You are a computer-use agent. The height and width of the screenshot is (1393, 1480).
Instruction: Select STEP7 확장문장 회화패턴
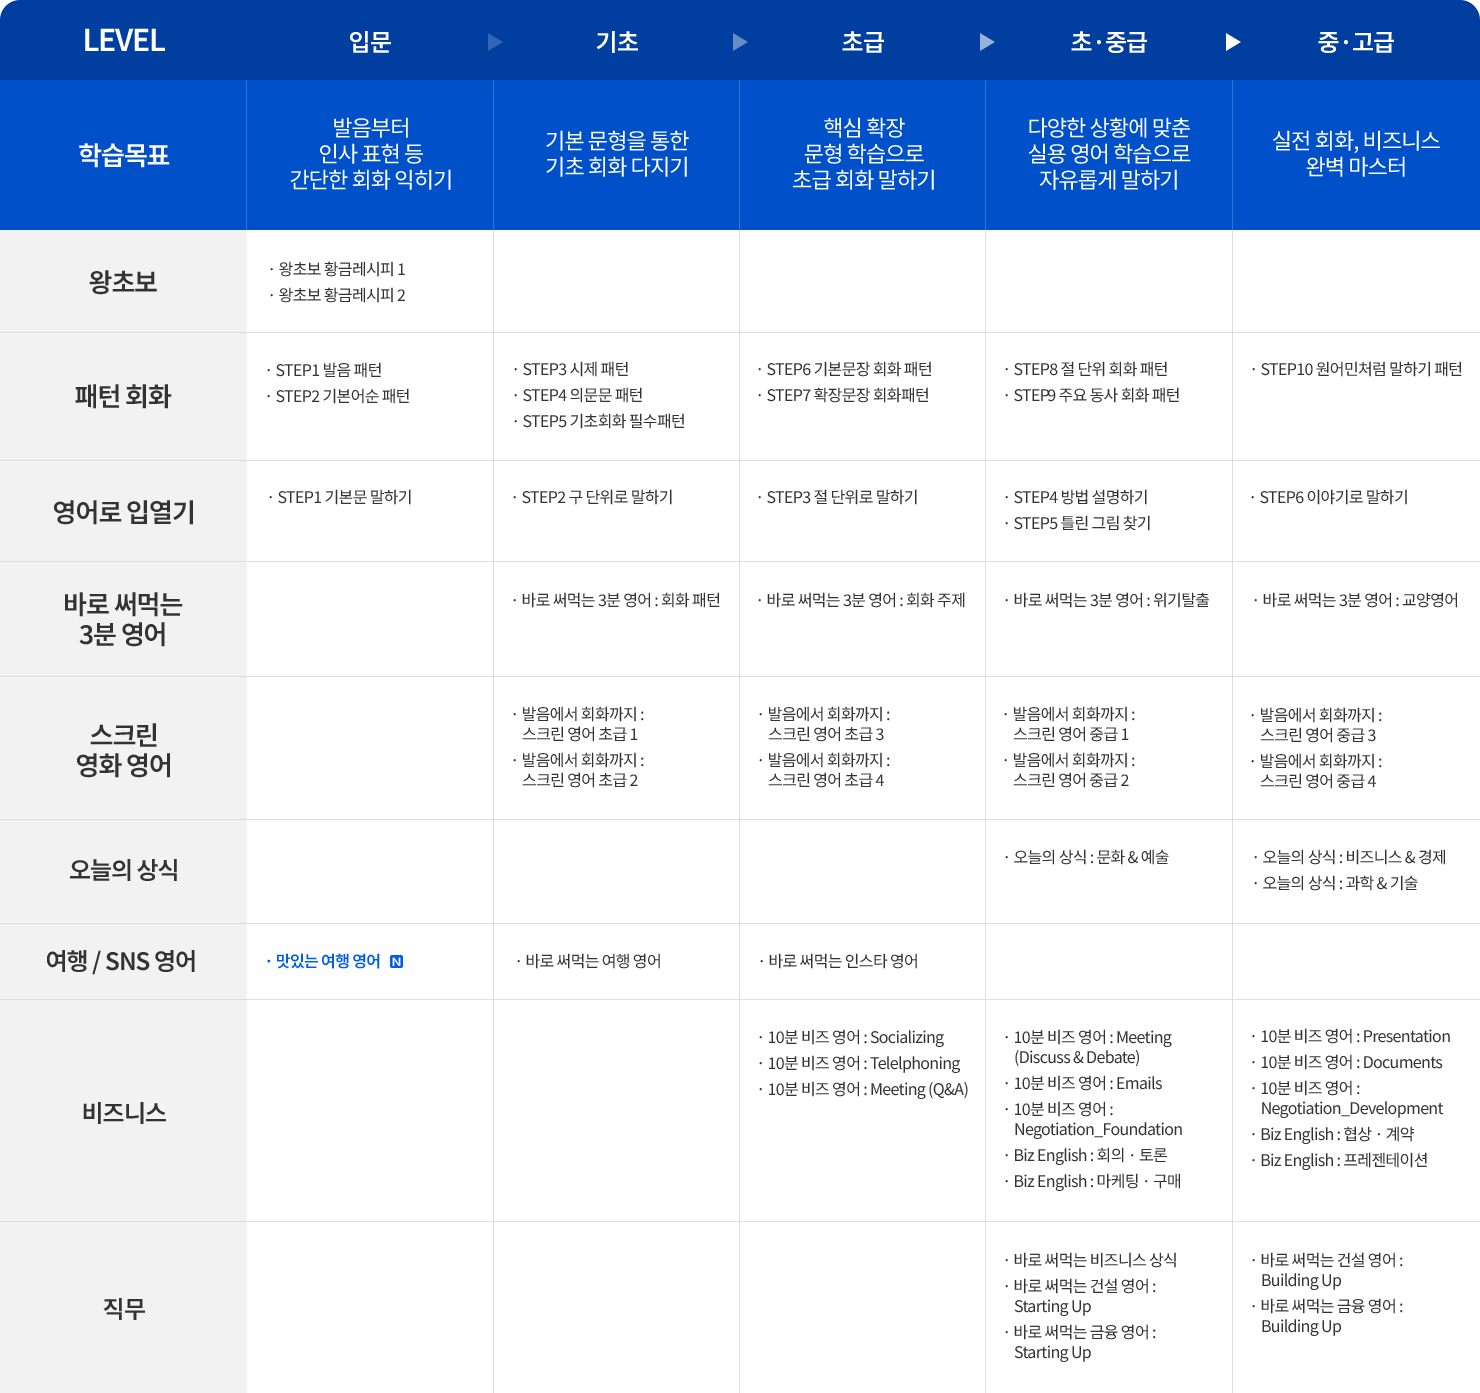point(848,395)
